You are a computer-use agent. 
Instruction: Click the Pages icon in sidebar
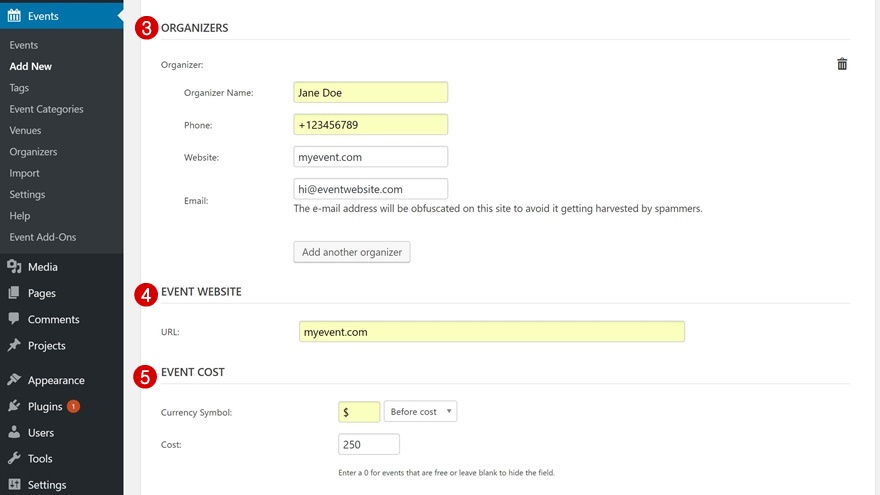click(14, 293)
